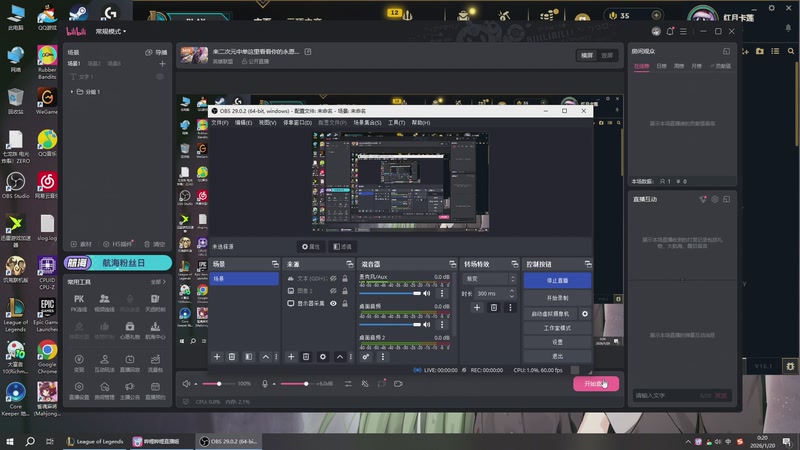Open transition options three-dot menu
The height and width of the screenshot is (450, 800).
point(510,308)
